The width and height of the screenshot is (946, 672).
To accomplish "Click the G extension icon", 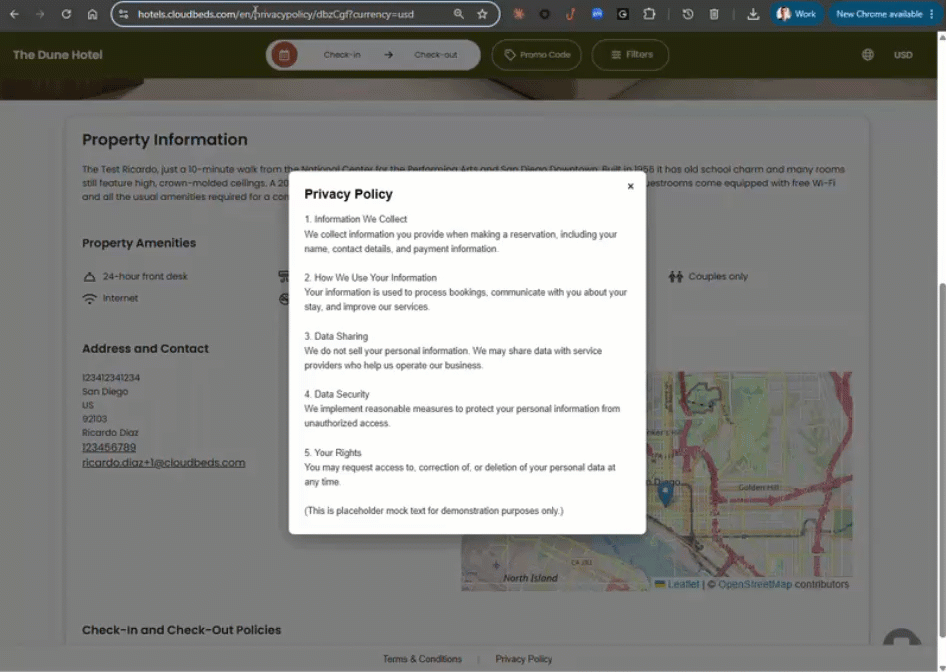I will pos(623,14).
